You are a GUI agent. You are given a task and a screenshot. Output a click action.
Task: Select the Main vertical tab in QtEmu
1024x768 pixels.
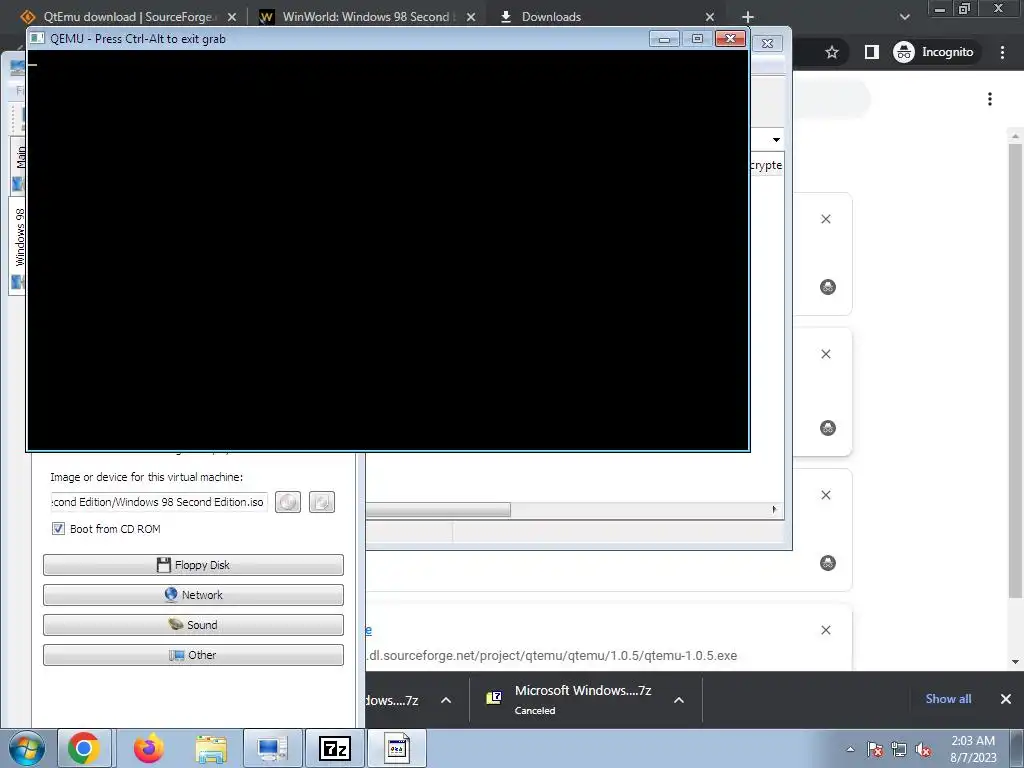pos(19,165)
